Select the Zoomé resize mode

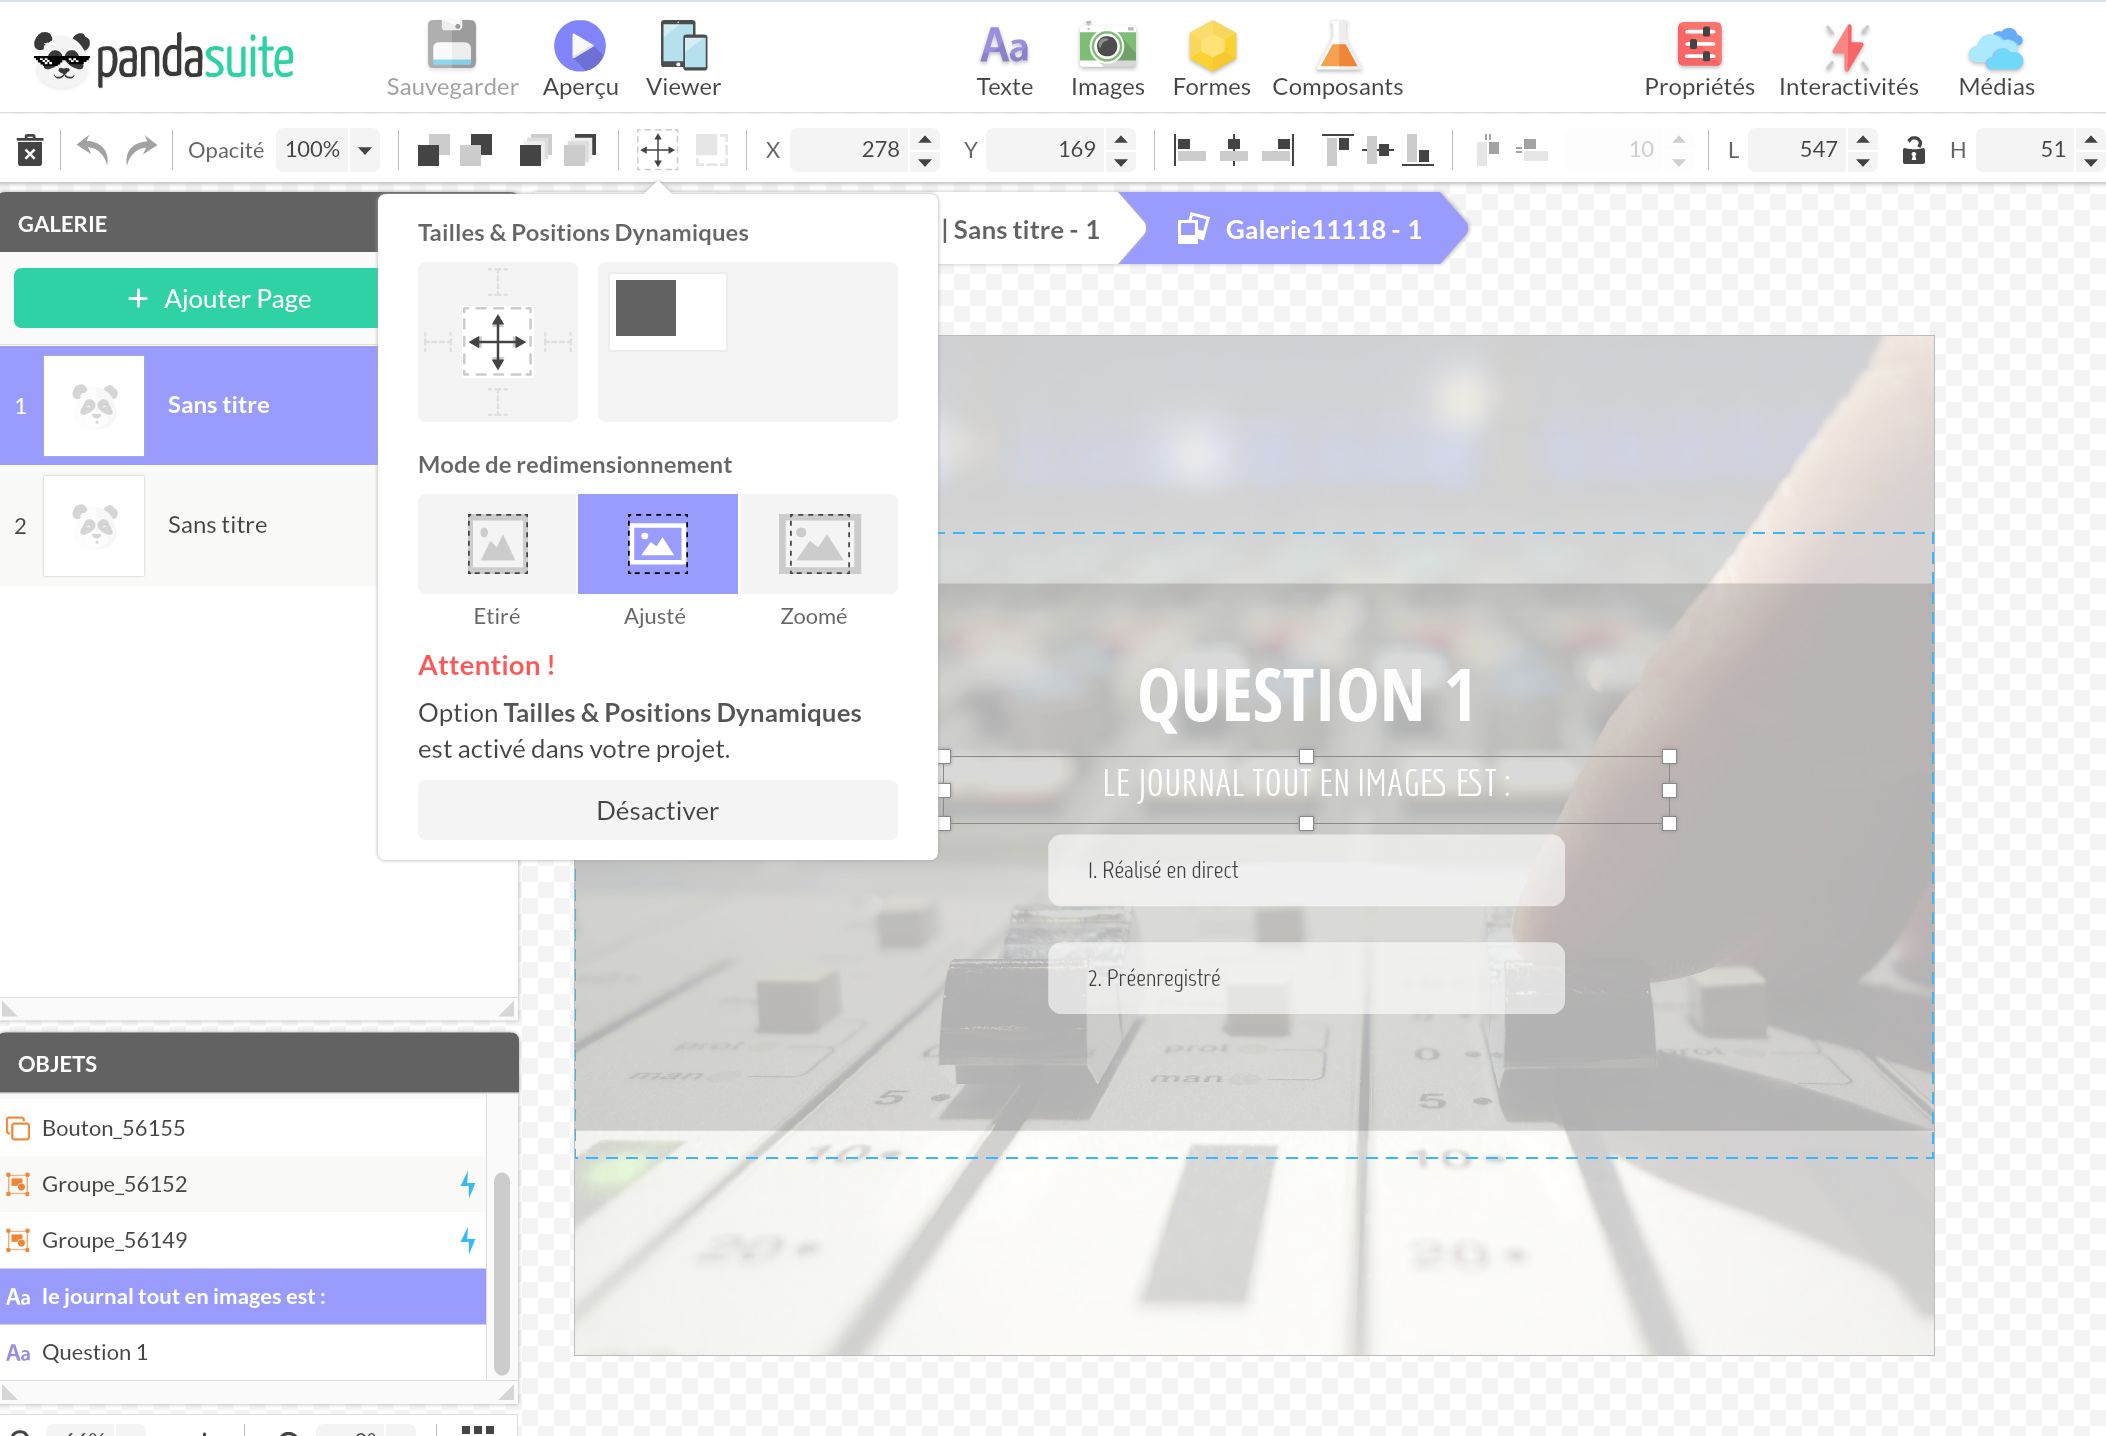click(818, 544)
